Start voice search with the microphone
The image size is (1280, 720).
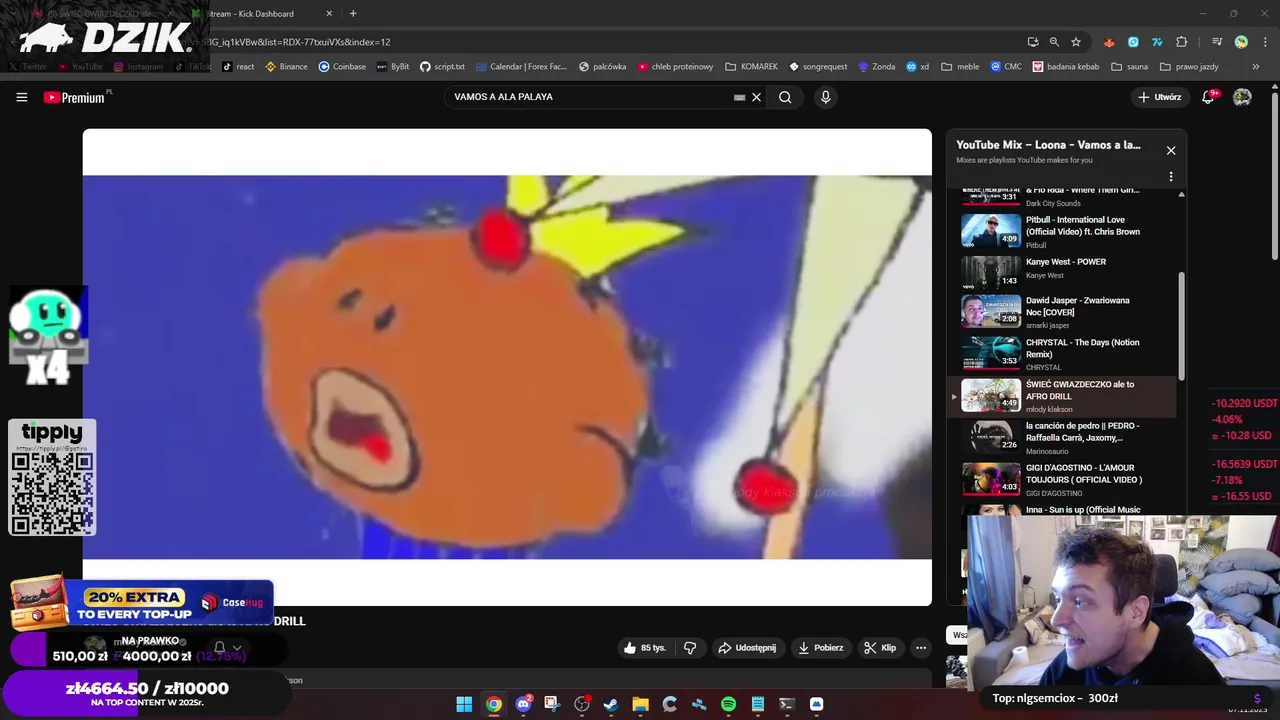tap(825, 97)
